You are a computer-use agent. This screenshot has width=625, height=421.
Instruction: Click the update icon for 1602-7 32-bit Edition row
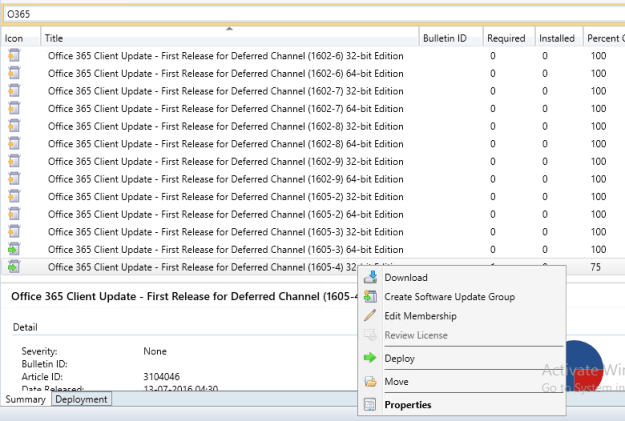pos(14,90)
